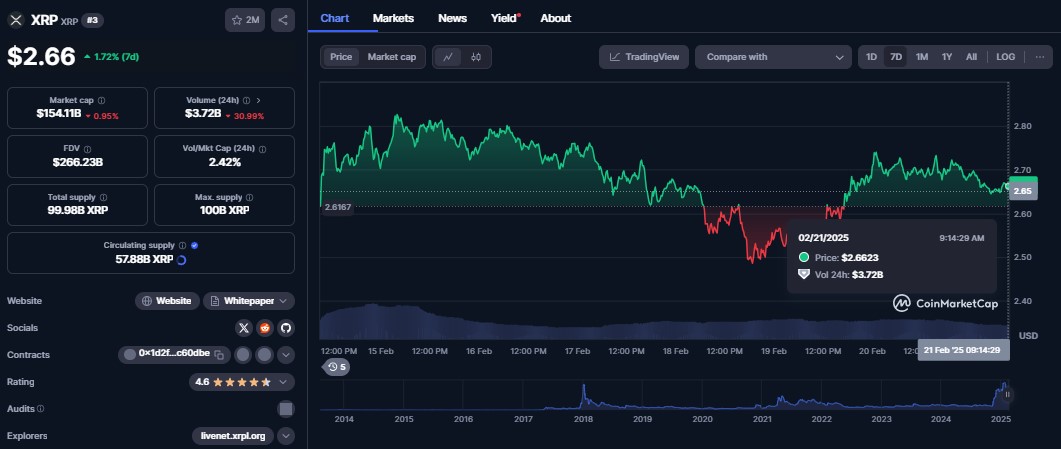Open livenet.xrpl.org explorer link

233,436
